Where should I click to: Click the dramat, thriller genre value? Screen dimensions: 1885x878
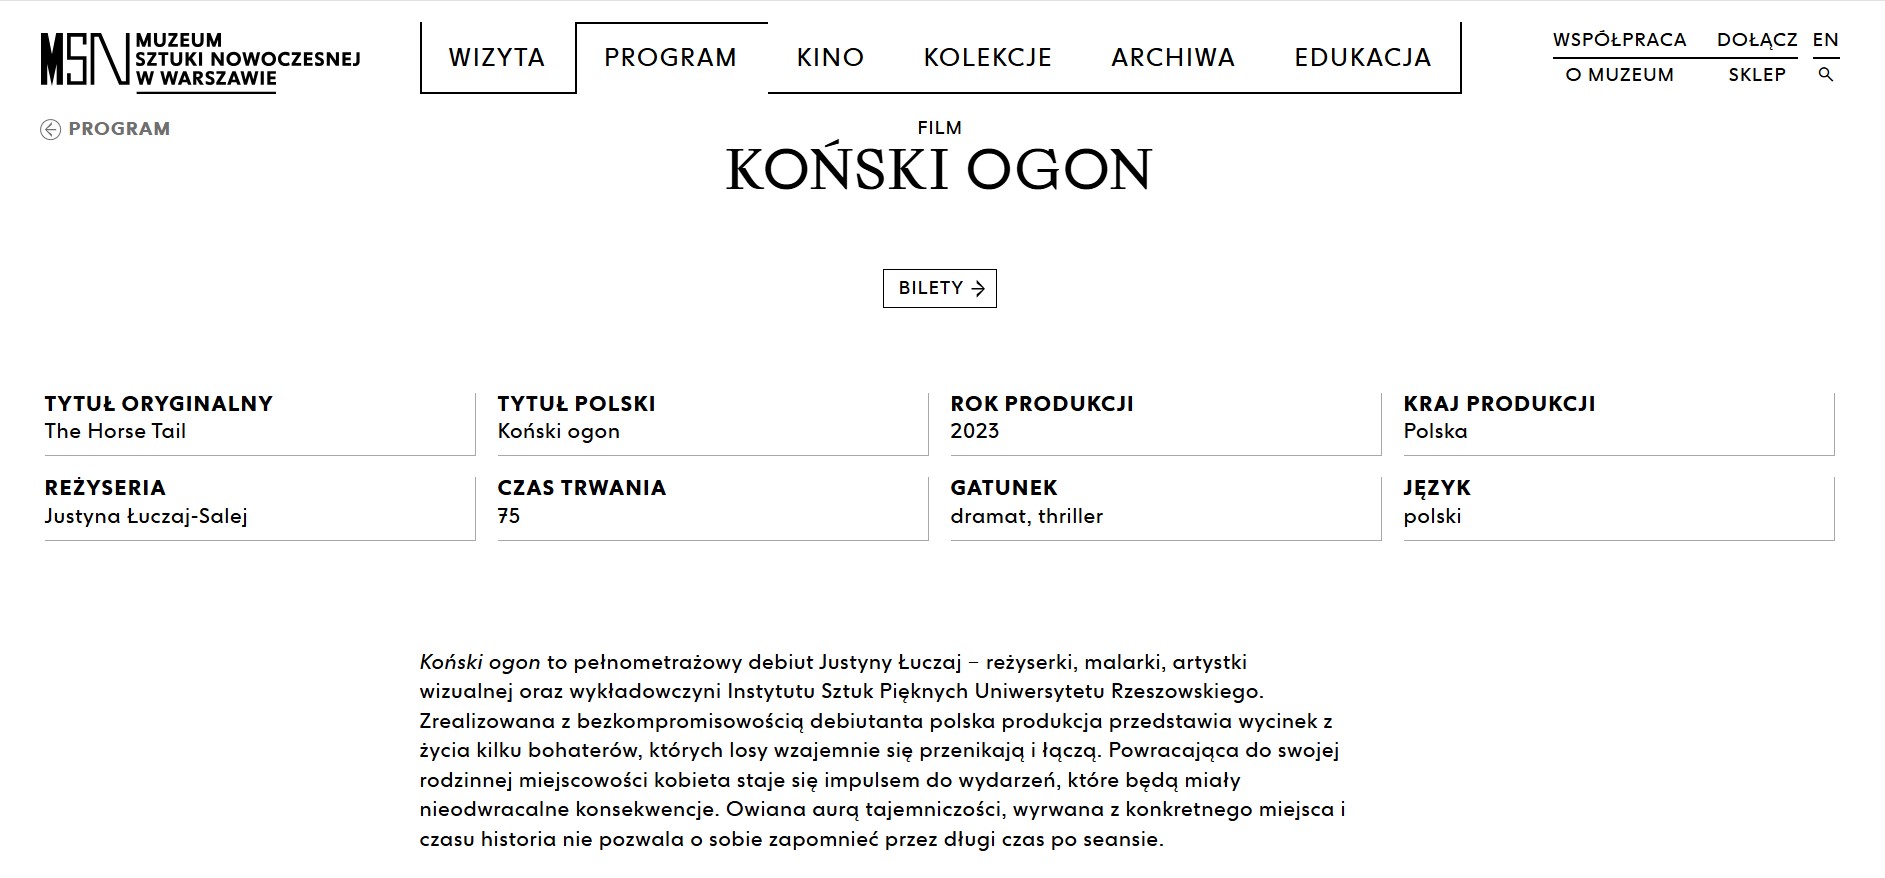pyautogui.click(x=1026, y=516)
